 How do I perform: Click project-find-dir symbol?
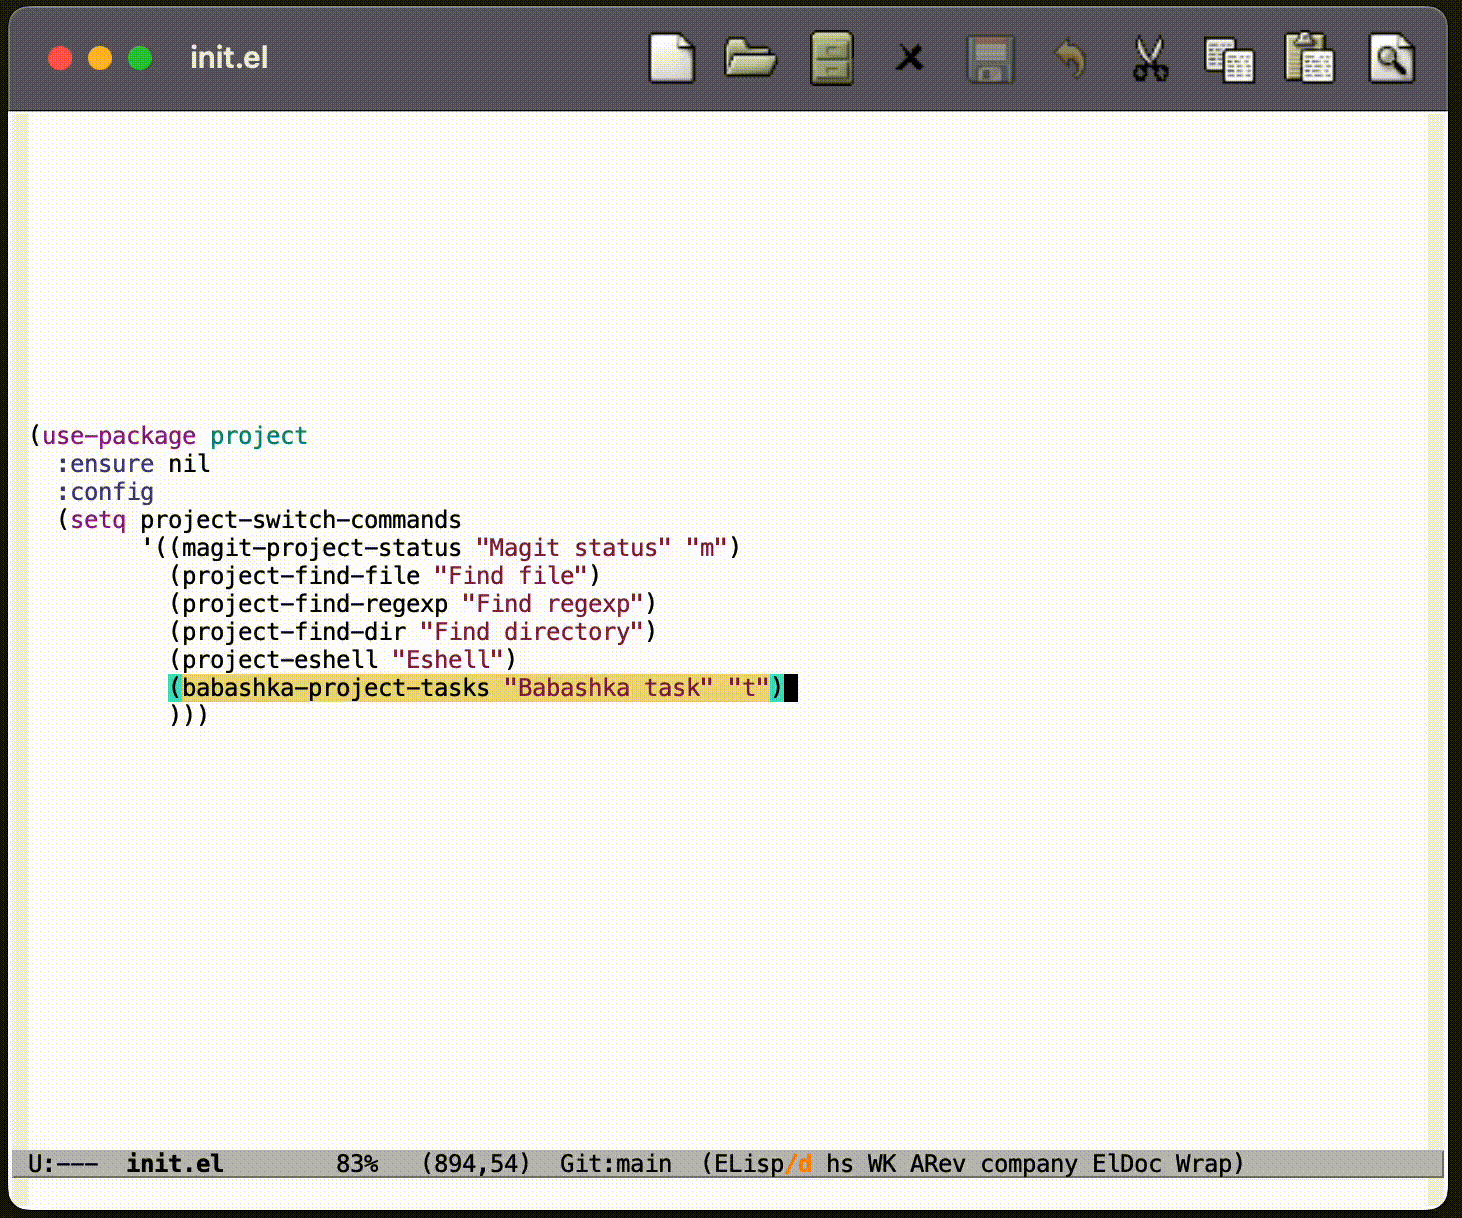294,632
